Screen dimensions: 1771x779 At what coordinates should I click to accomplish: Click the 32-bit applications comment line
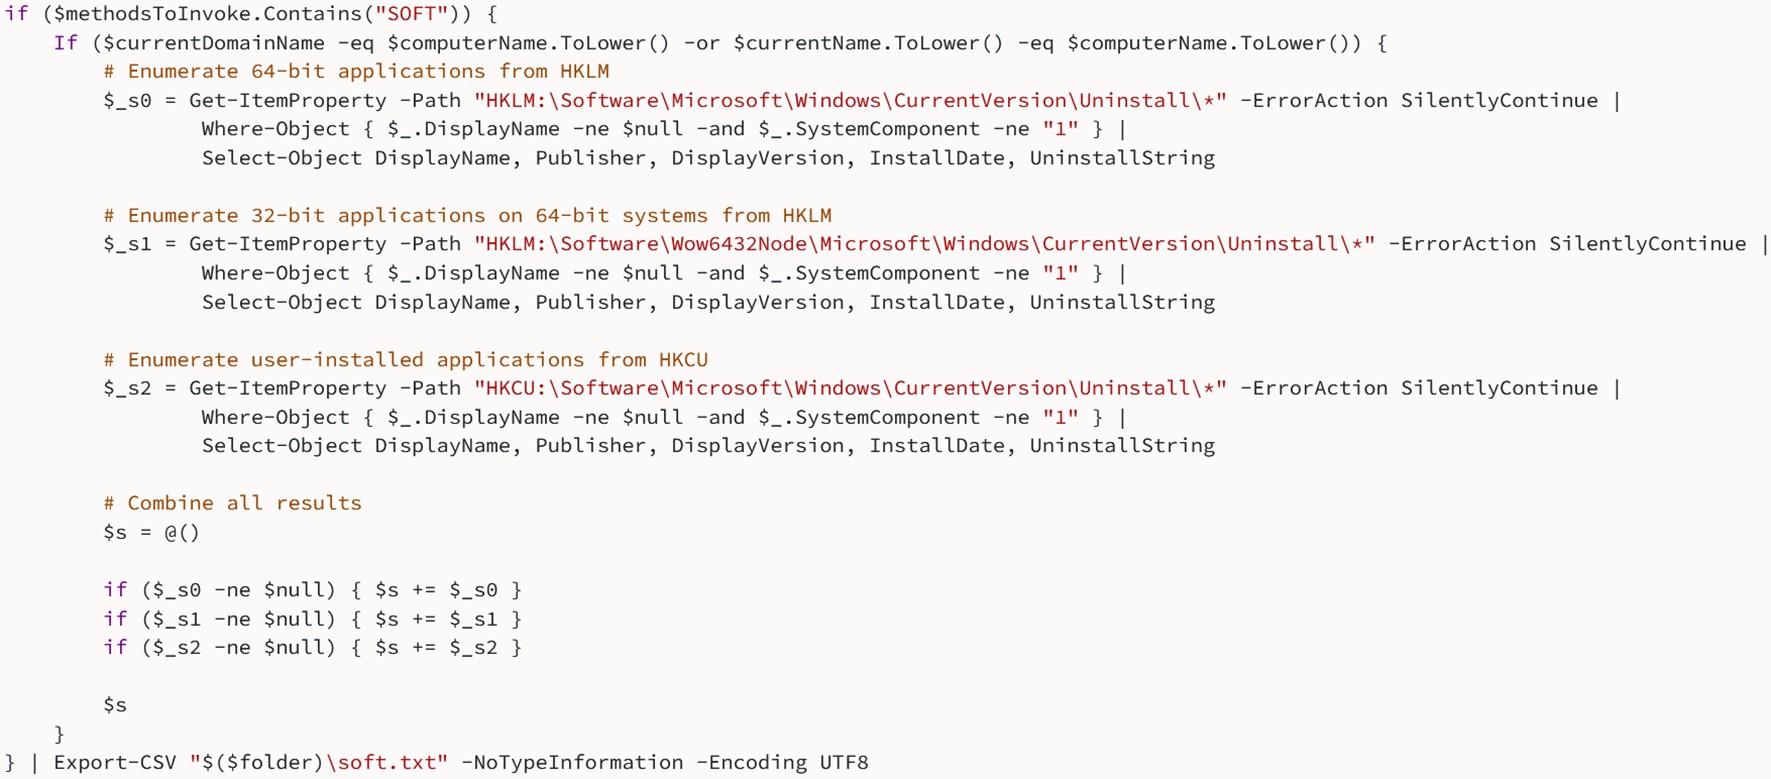coord(467,216)
